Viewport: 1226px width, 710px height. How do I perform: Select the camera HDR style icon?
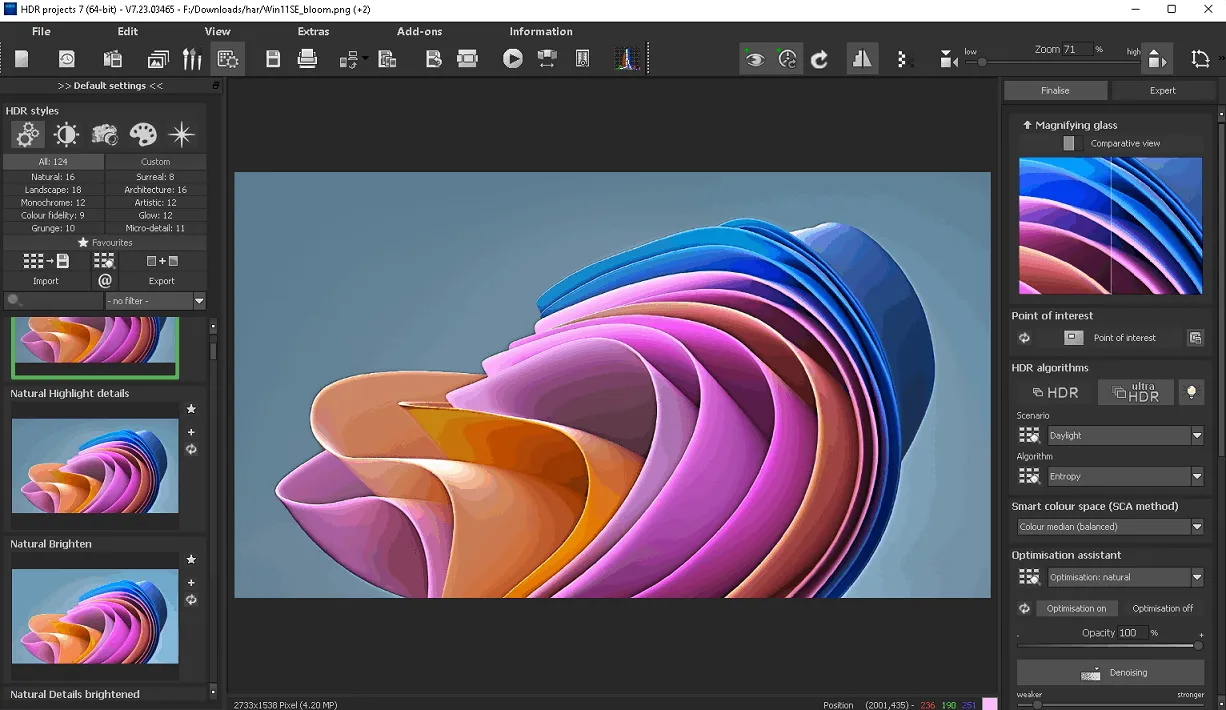tap(105, 134)
